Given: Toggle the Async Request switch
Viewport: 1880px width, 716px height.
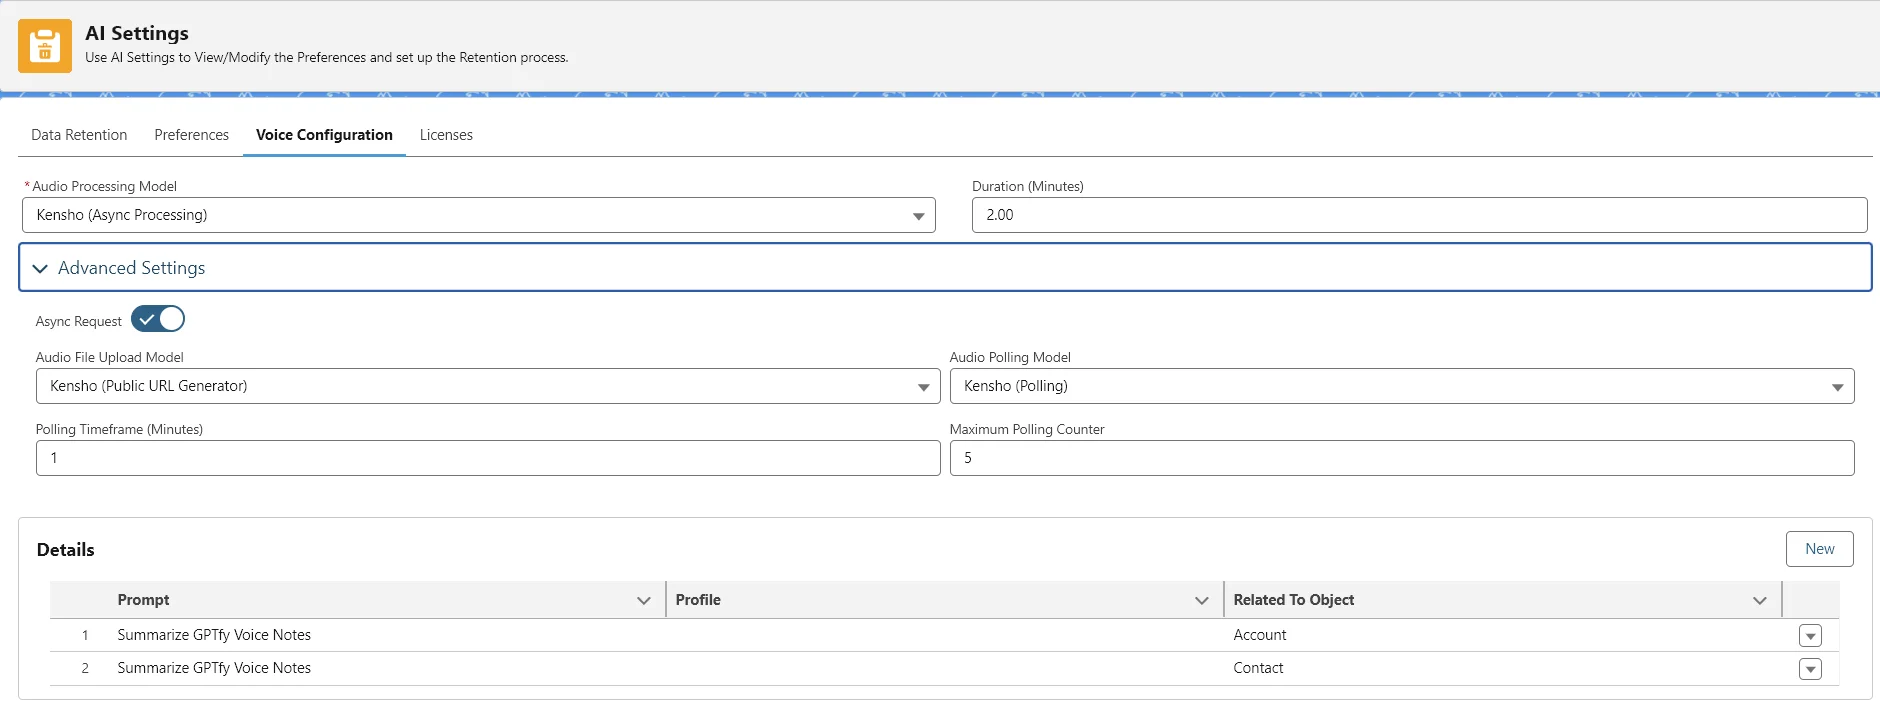Looking at the screenshot, I should click(158, 319).
